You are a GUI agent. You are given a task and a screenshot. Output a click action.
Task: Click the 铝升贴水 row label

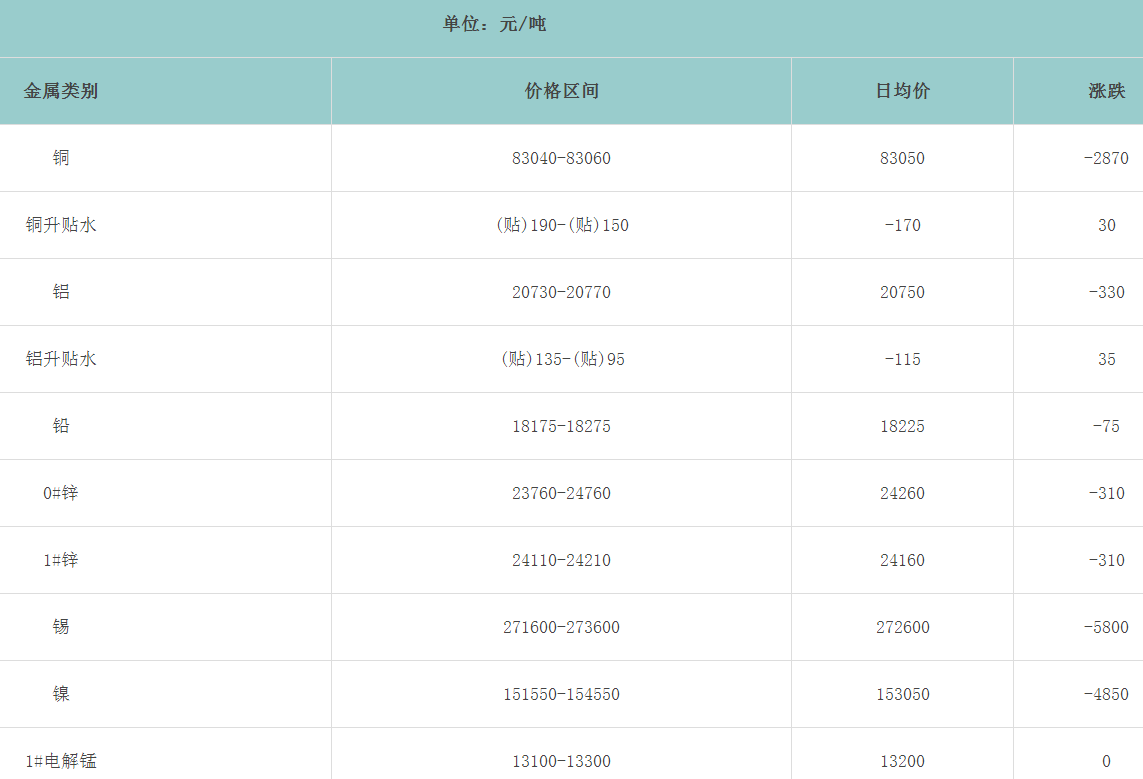(x=61, y=359)
